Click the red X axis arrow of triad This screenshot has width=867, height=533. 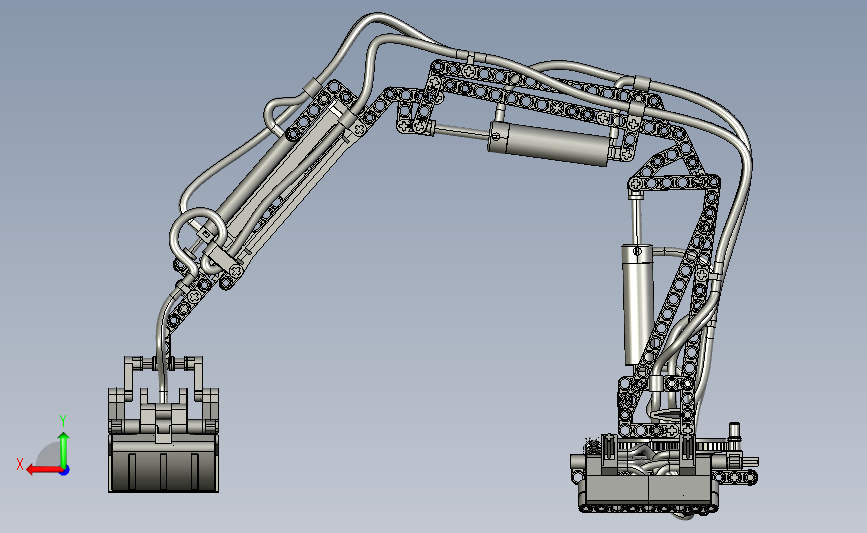(44, 470)
